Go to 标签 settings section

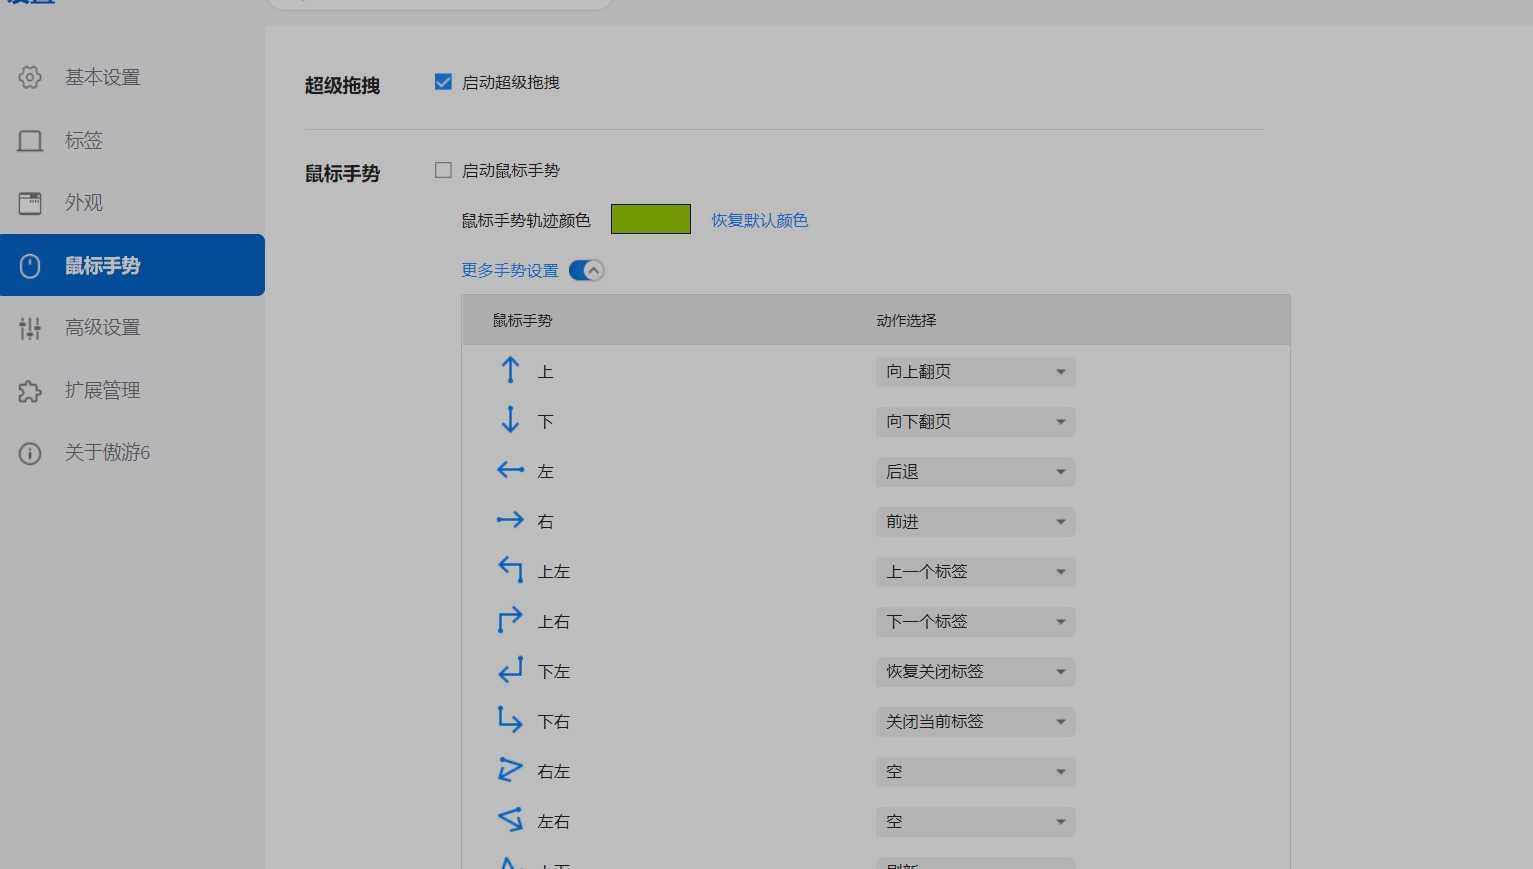tap(132, 141)
